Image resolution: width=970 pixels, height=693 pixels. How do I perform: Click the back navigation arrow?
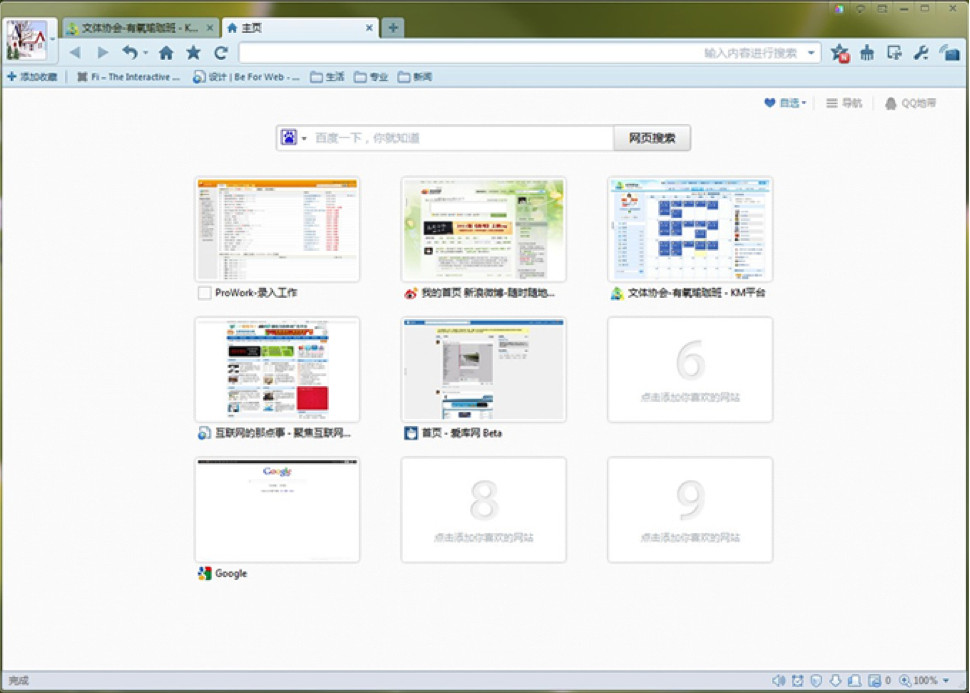click(x=75, y=53)
